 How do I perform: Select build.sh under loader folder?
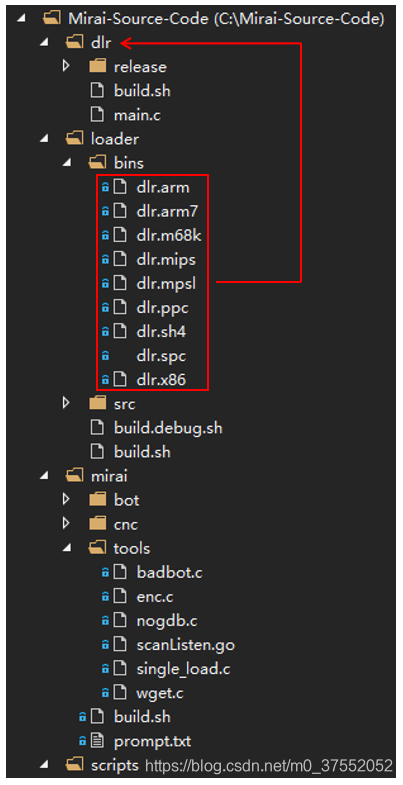142,452
